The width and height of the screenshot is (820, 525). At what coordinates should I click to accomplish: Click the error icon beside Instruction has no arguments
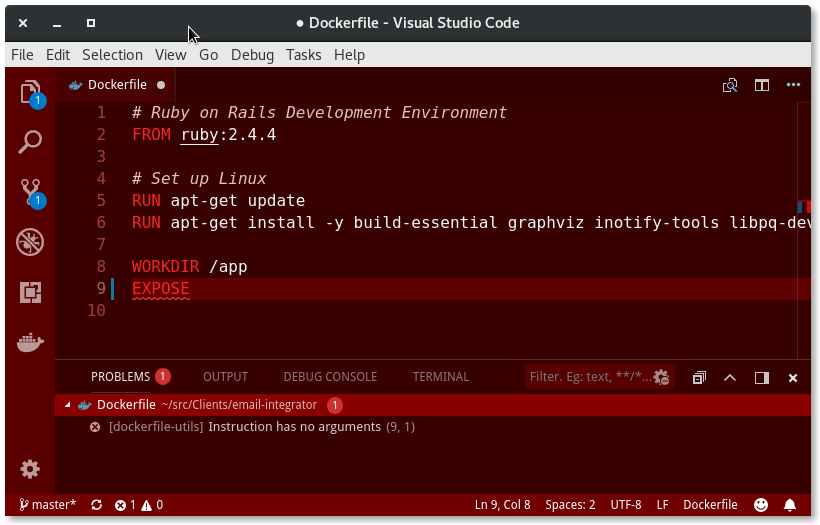tap(95, 427)
